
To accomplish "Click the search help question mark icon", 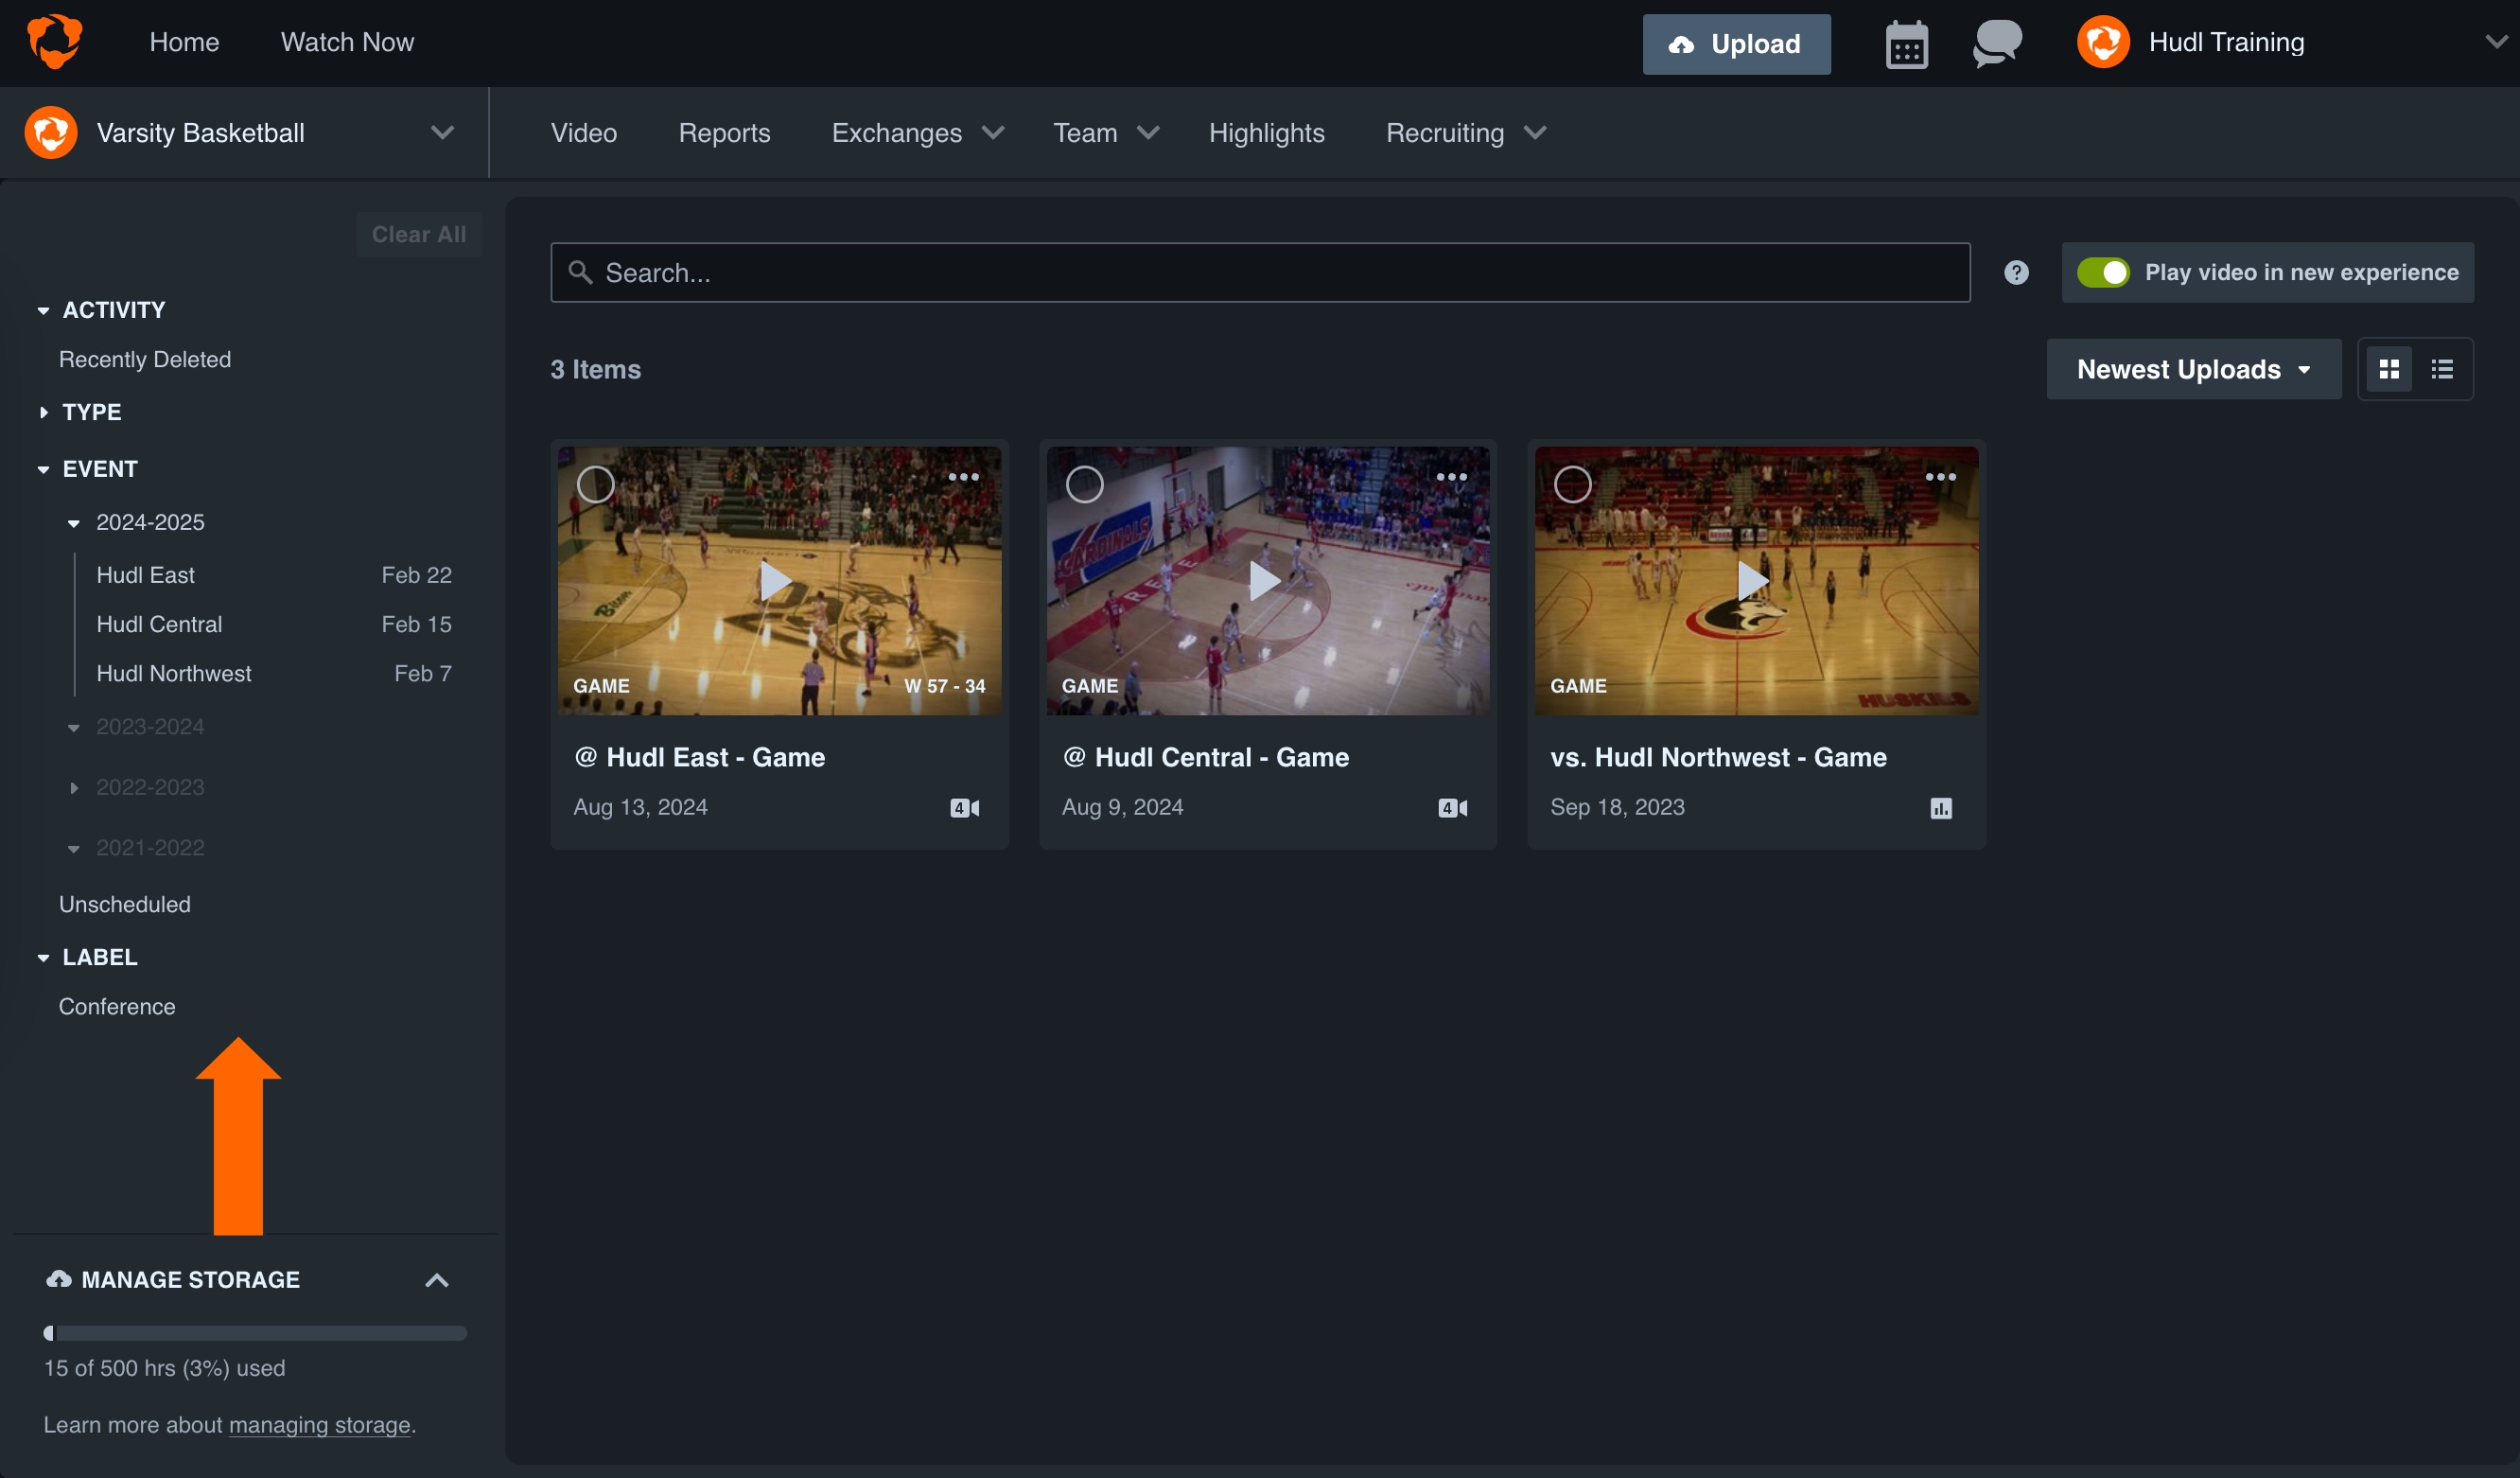I will [2016, 272].
